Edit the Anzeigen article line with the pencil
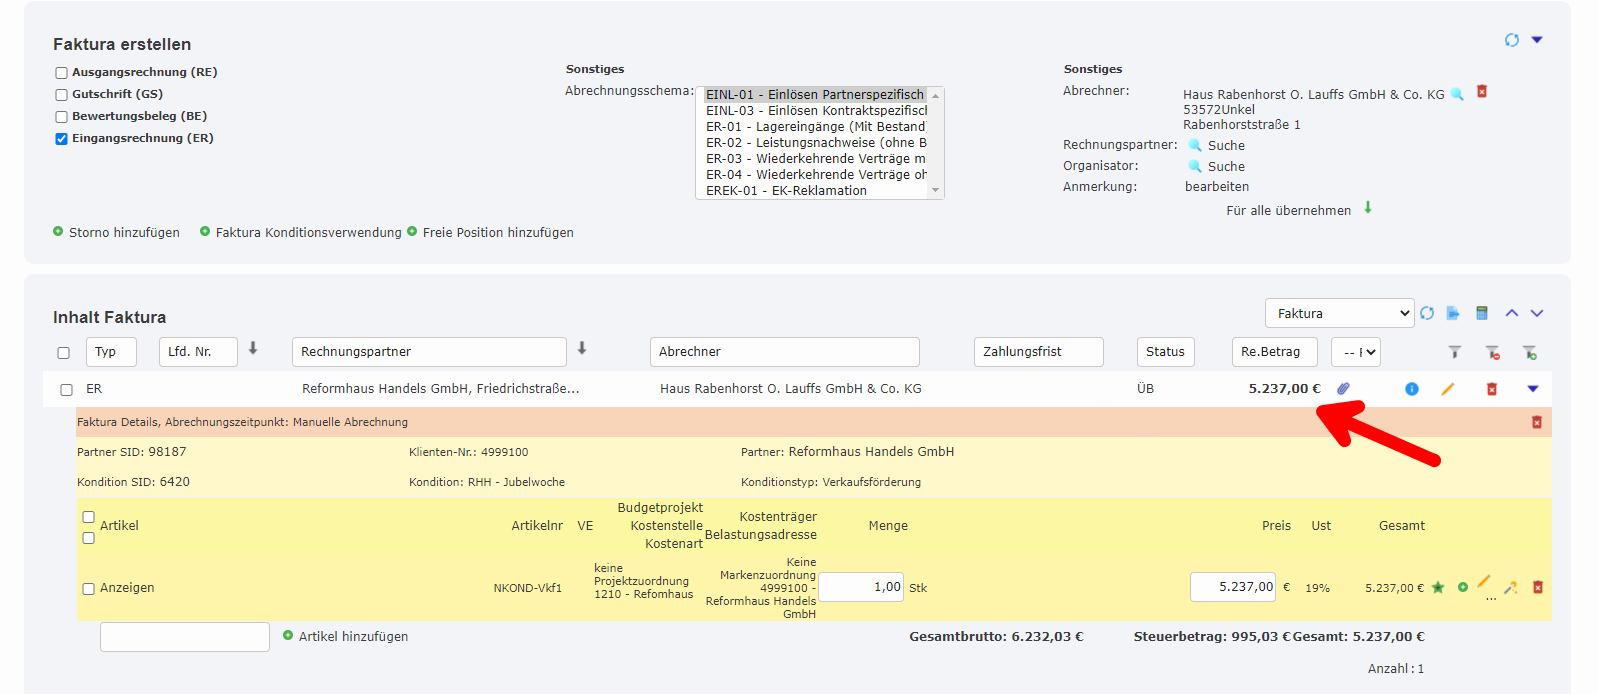This screenshot has width=1598, height=694. click(1484, 581)
